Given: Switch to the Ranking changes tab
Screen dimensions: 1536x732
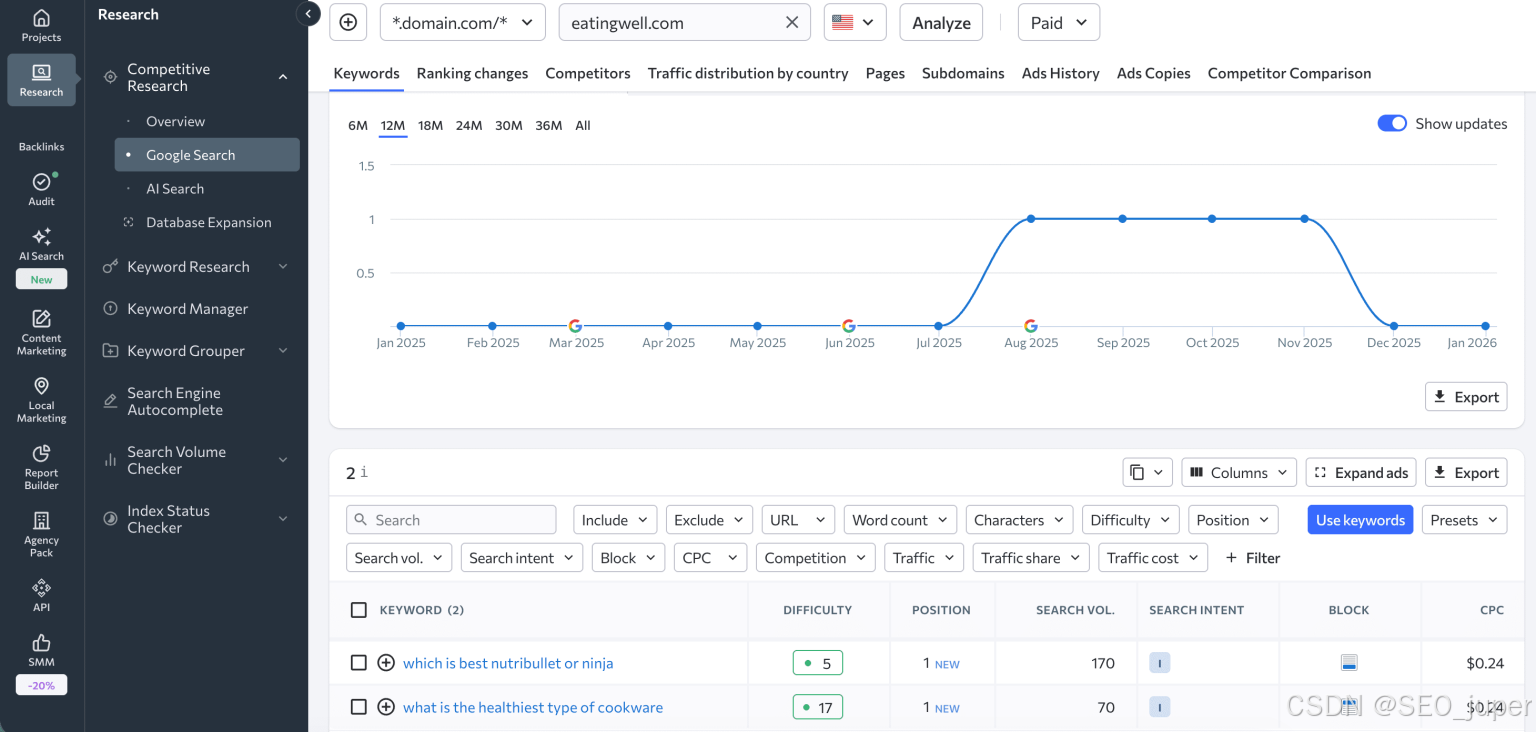Looking at the screenshot, I should pyautogui.click(x=472, y=73).
